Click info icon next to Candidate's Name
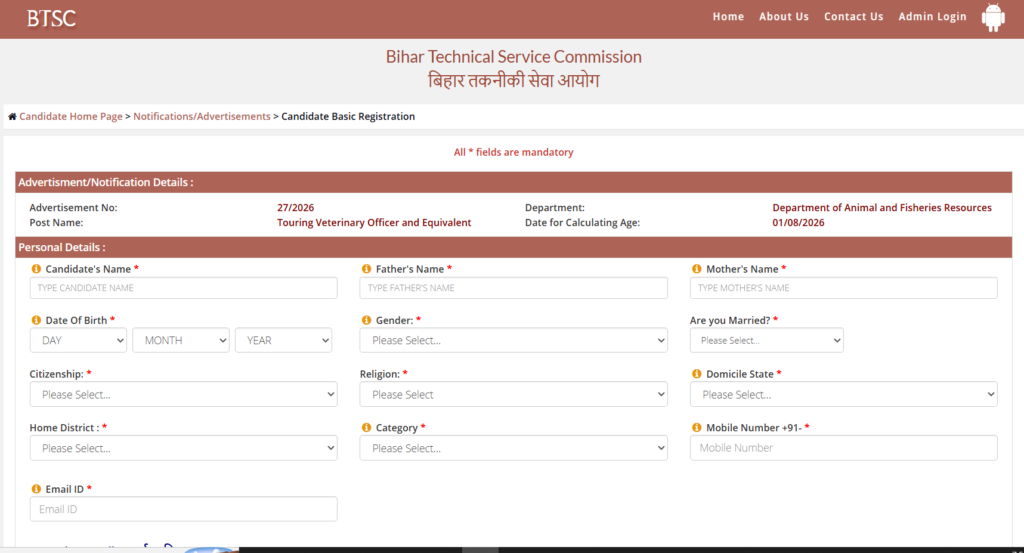Viewport: 1024px width, 553px height. [x=36, y=268]
